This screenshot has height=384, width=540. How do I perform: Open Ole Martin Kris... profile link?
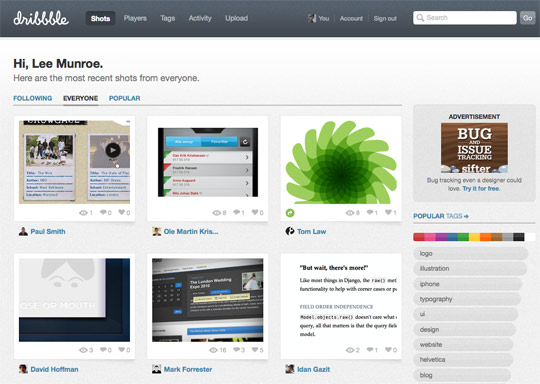(x=191, y=231)
